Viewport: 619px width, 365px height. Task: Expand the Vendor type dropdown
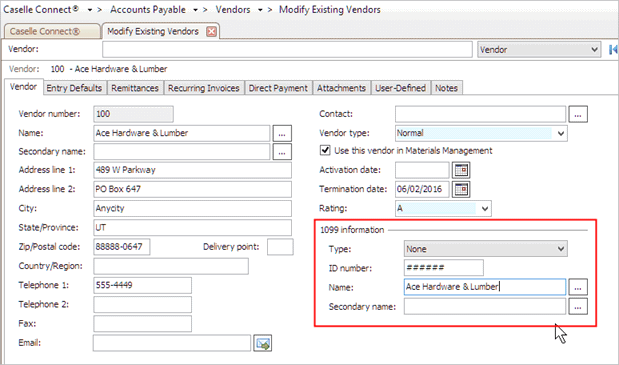(x=561, y=133)
